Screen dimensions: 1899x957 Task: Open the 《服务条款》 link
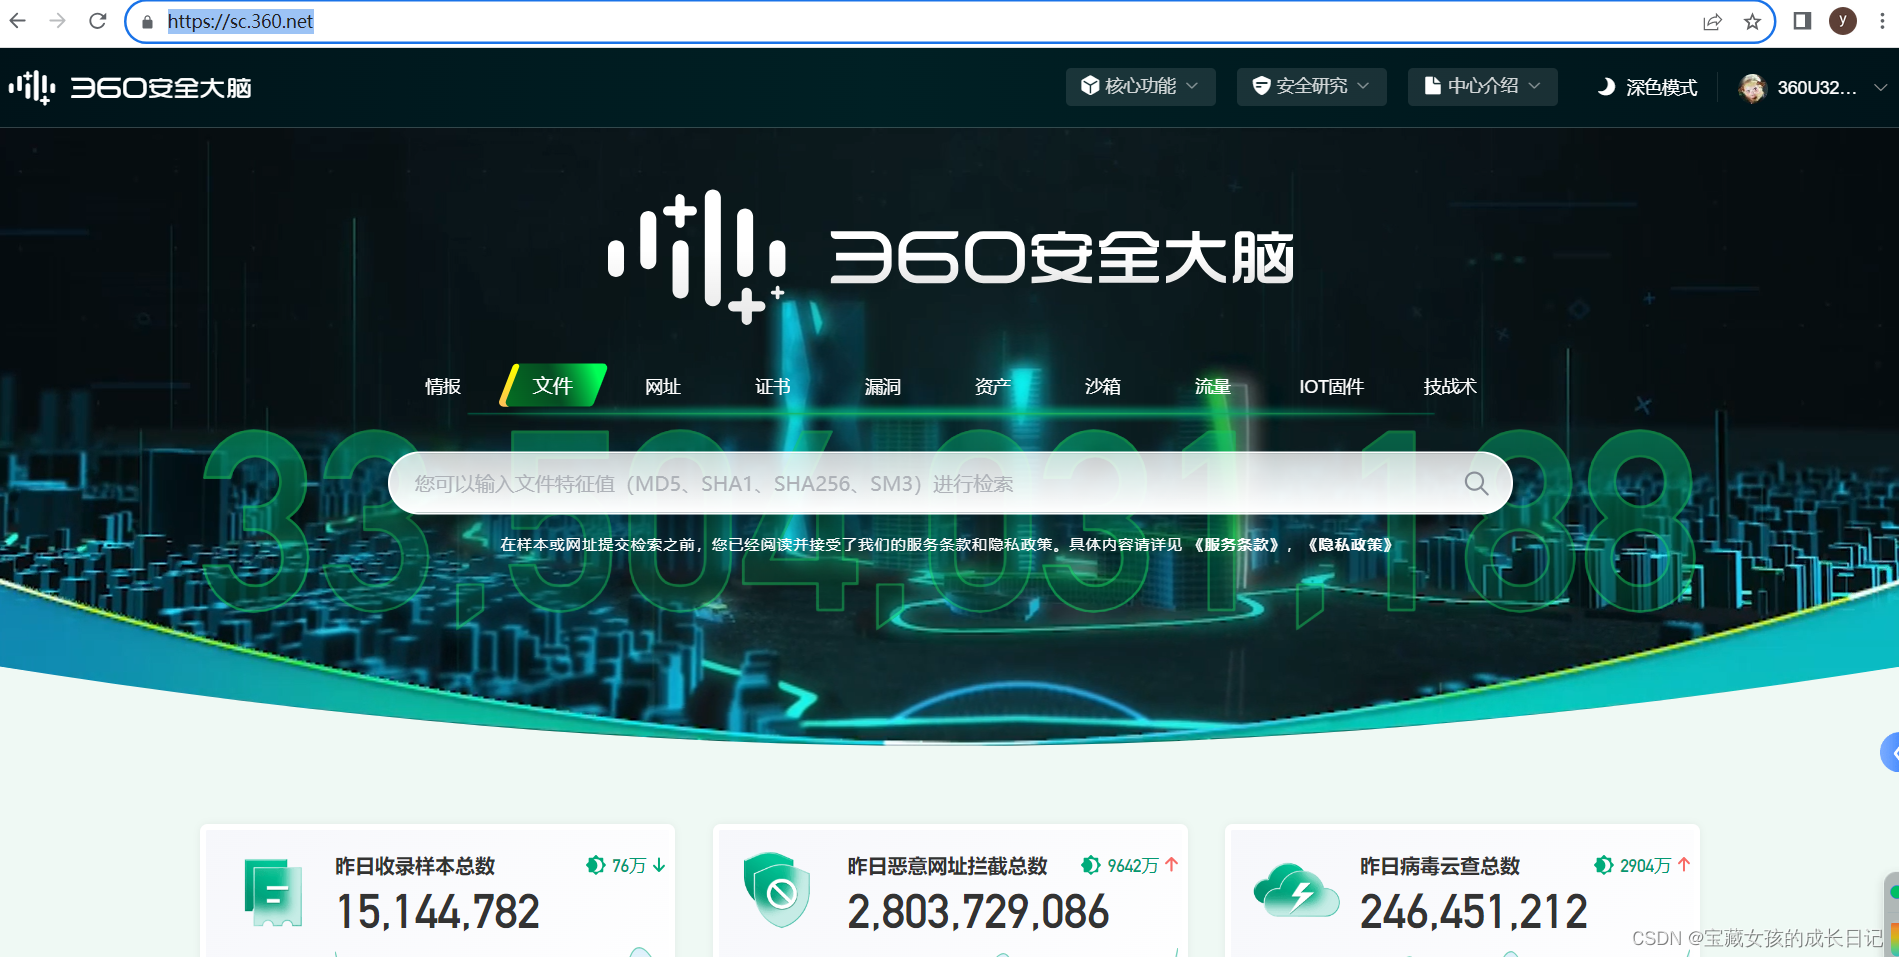pyautogui.click(x=1237, y=545)
